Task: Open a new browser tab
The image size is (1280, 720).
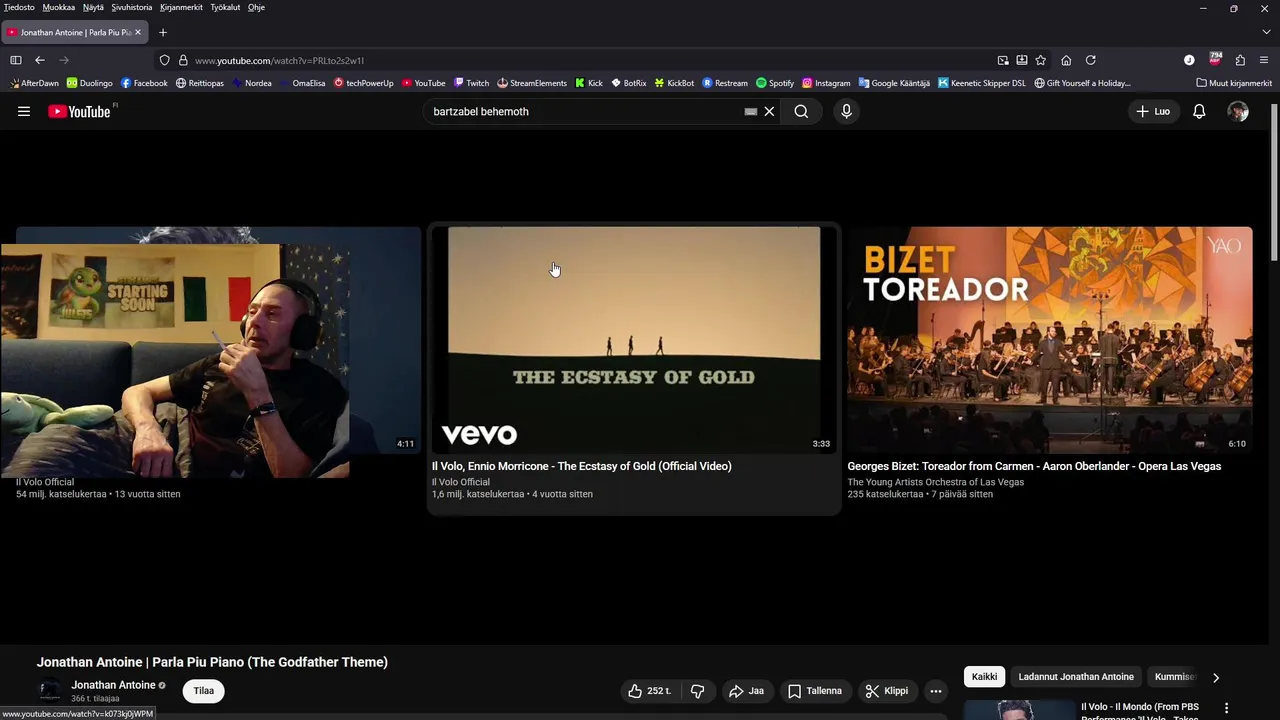Action: click(x=163, y=32)
